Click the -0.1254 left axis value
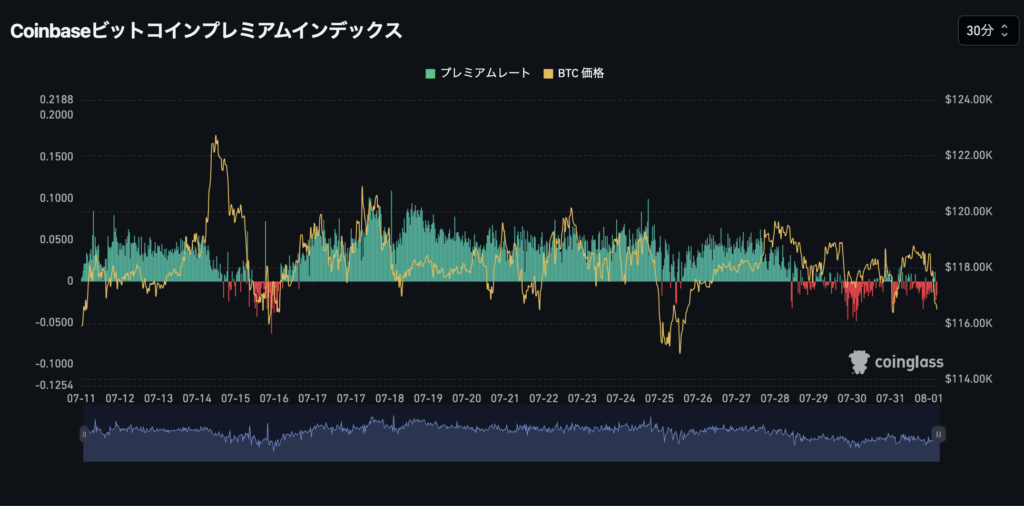Image resolution: width=1024 pixels, height=506 pixels. [56, 385]
